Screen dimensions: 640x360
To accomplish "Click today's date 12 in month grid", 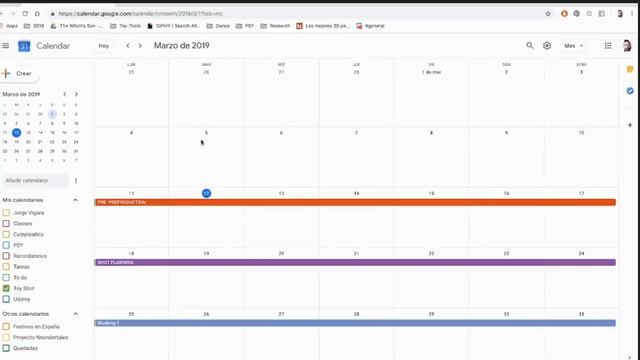I will click(x=207, y=193).
